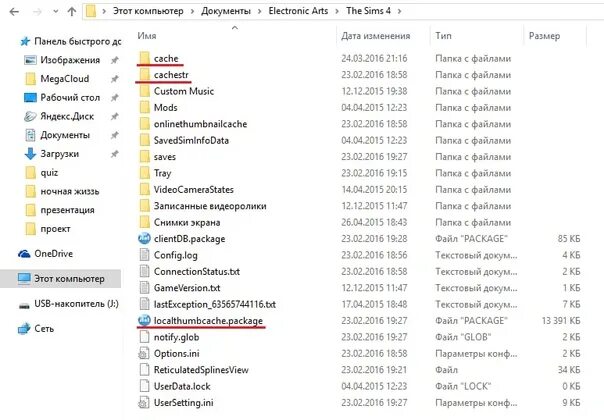Sort by Тип column header
The image size is (604, 420).
pos(443,36)
